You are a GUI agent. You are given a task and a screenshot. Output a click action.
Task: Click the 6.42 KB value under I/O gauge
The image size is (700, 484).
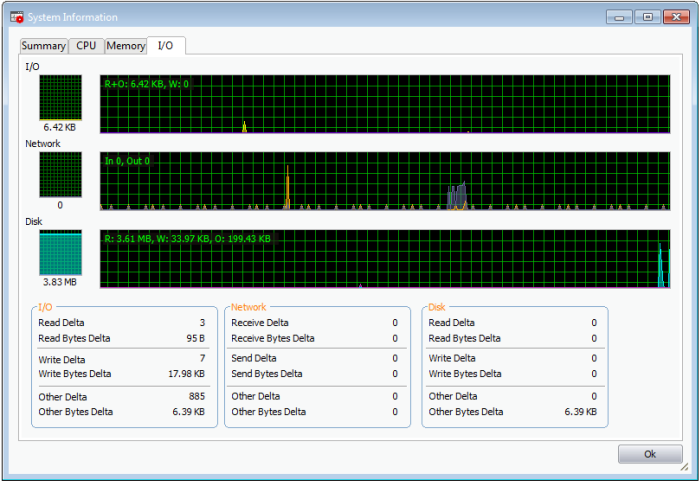60,127
